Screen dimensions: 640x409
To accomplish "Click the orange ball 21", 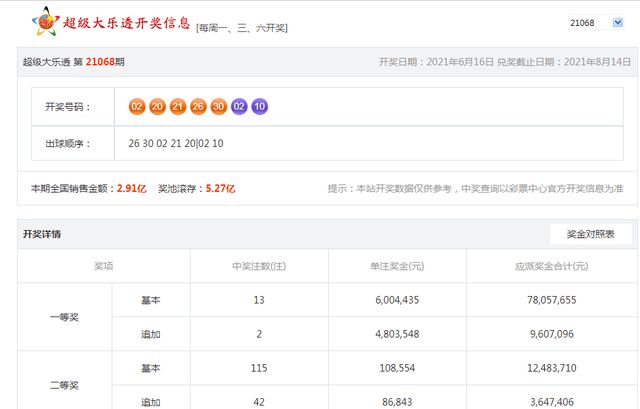I will [x=178, y=107].
